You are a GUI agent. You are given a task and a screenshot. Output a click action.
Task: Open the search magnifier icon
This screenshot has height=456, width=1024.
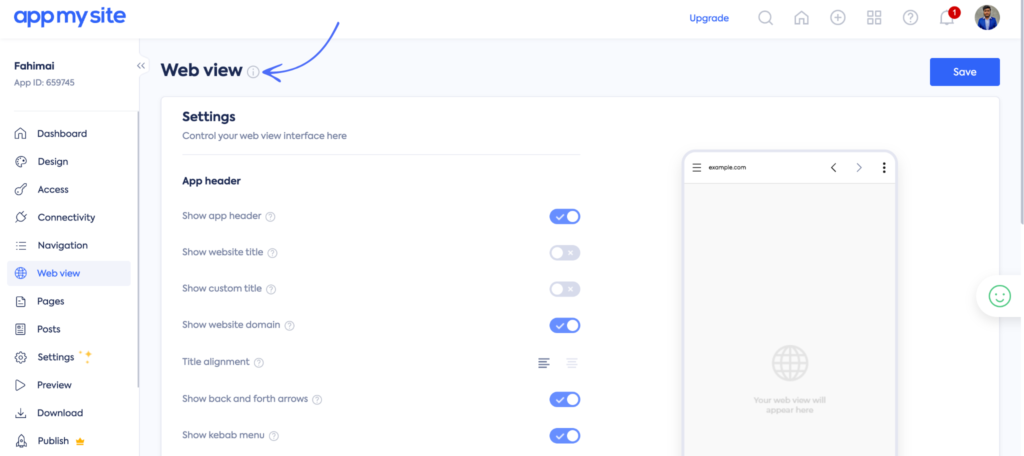765,18
